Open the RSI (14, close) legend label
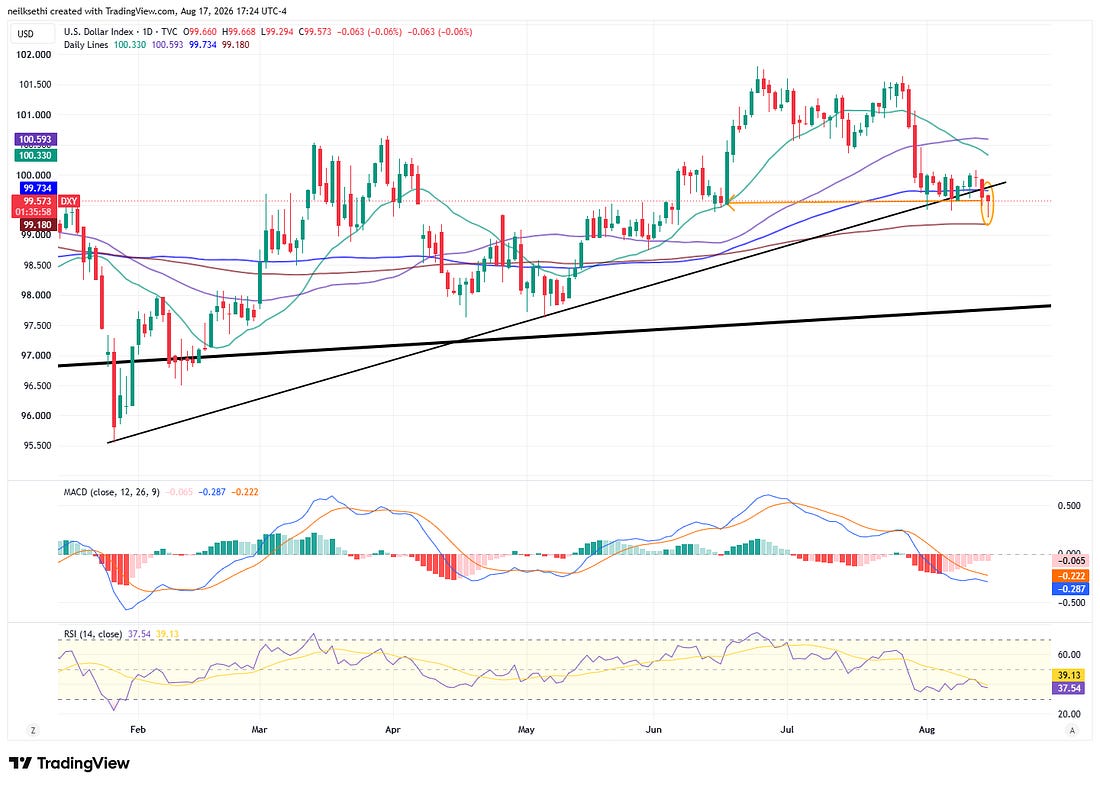This screenshot has height=786, width=1100. click(93, 634)
